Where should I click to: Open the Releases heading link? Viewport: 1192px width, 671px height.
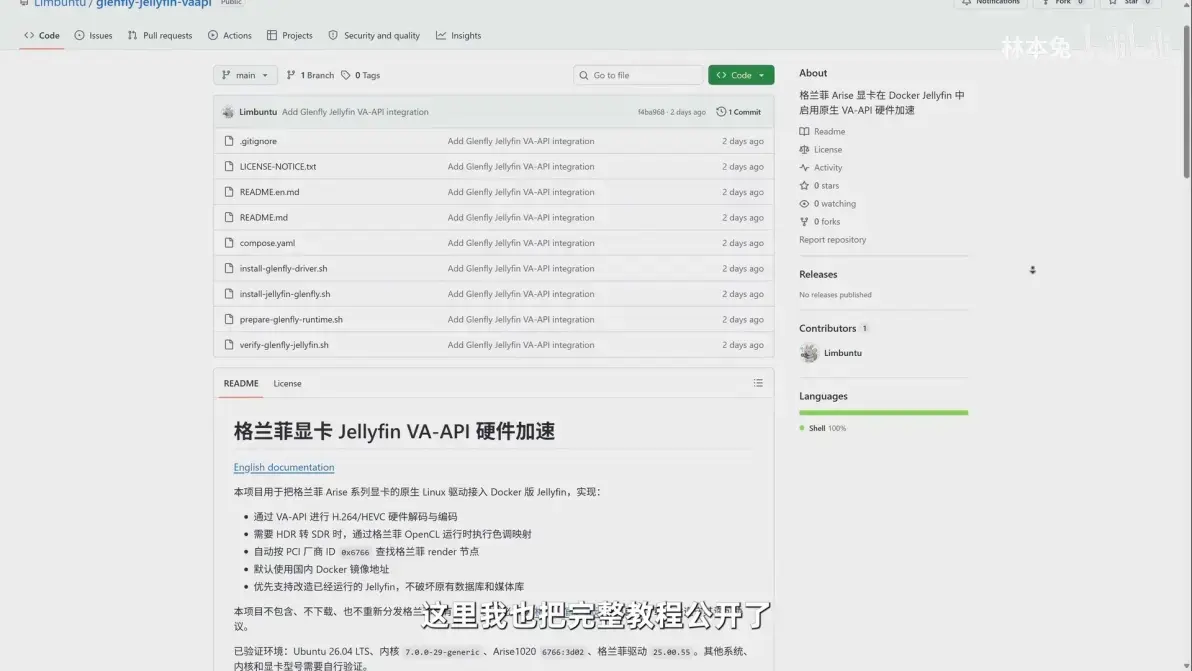pyautogui.click(x=818, y=274)
